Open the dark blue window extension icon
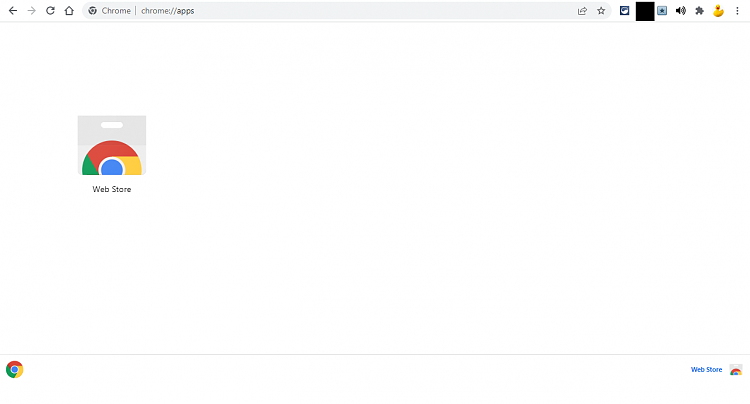The image size is (750, 404). click(x=625, y=11)
